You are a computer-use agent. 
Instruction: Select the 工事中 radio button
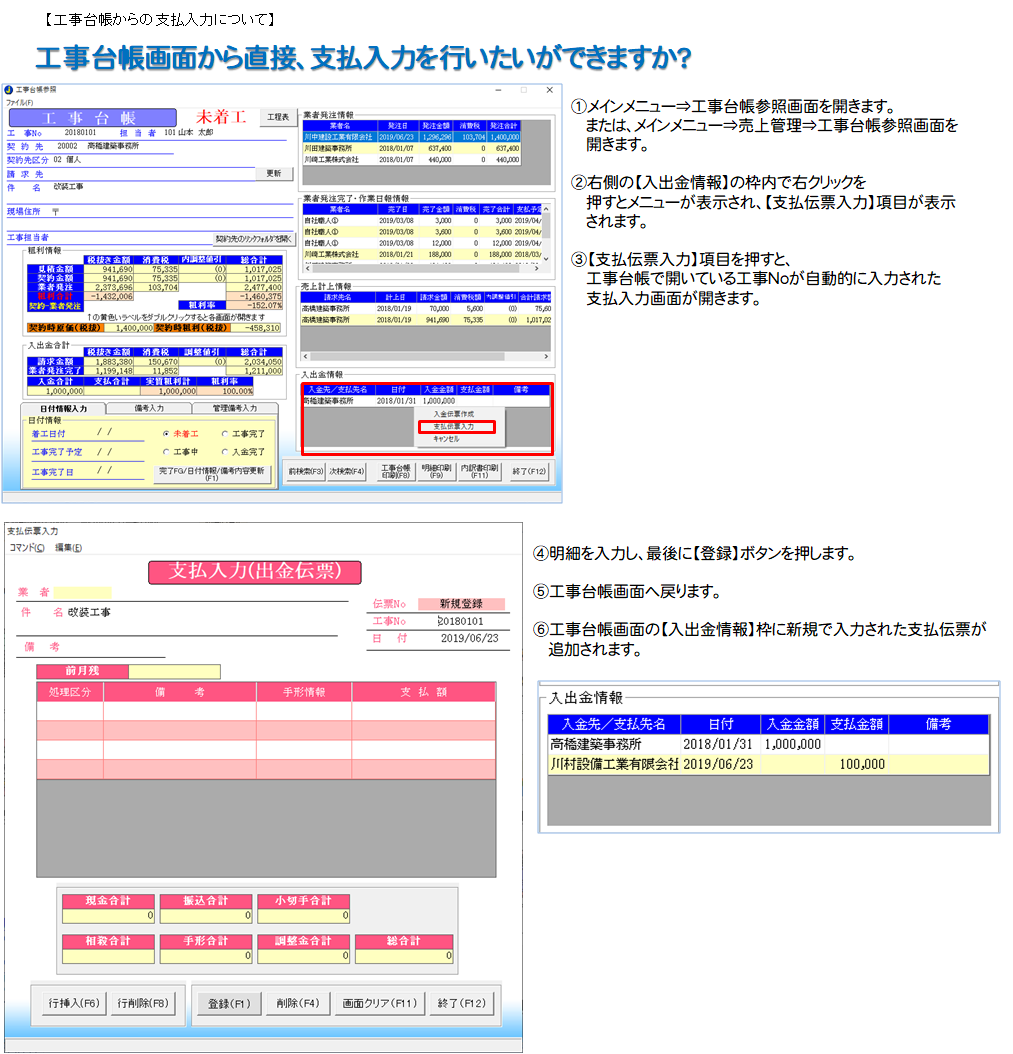[166, 452]
